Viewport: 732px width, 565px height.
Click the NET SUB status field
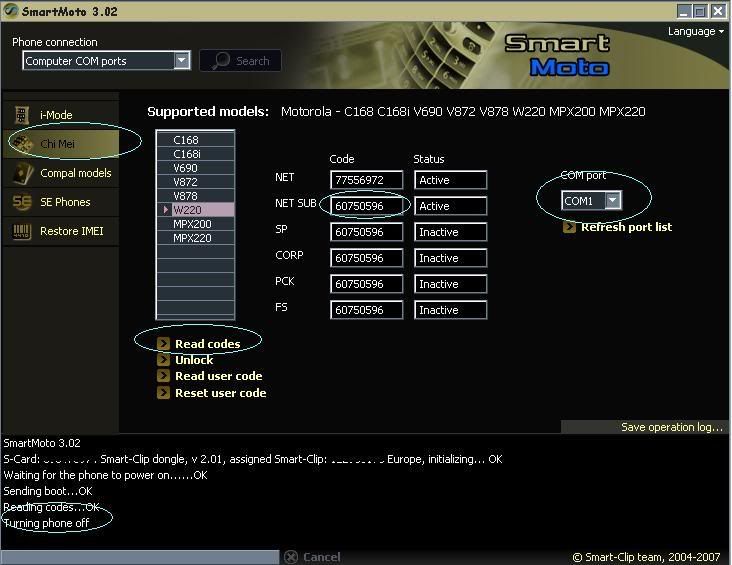click(450, 206)
